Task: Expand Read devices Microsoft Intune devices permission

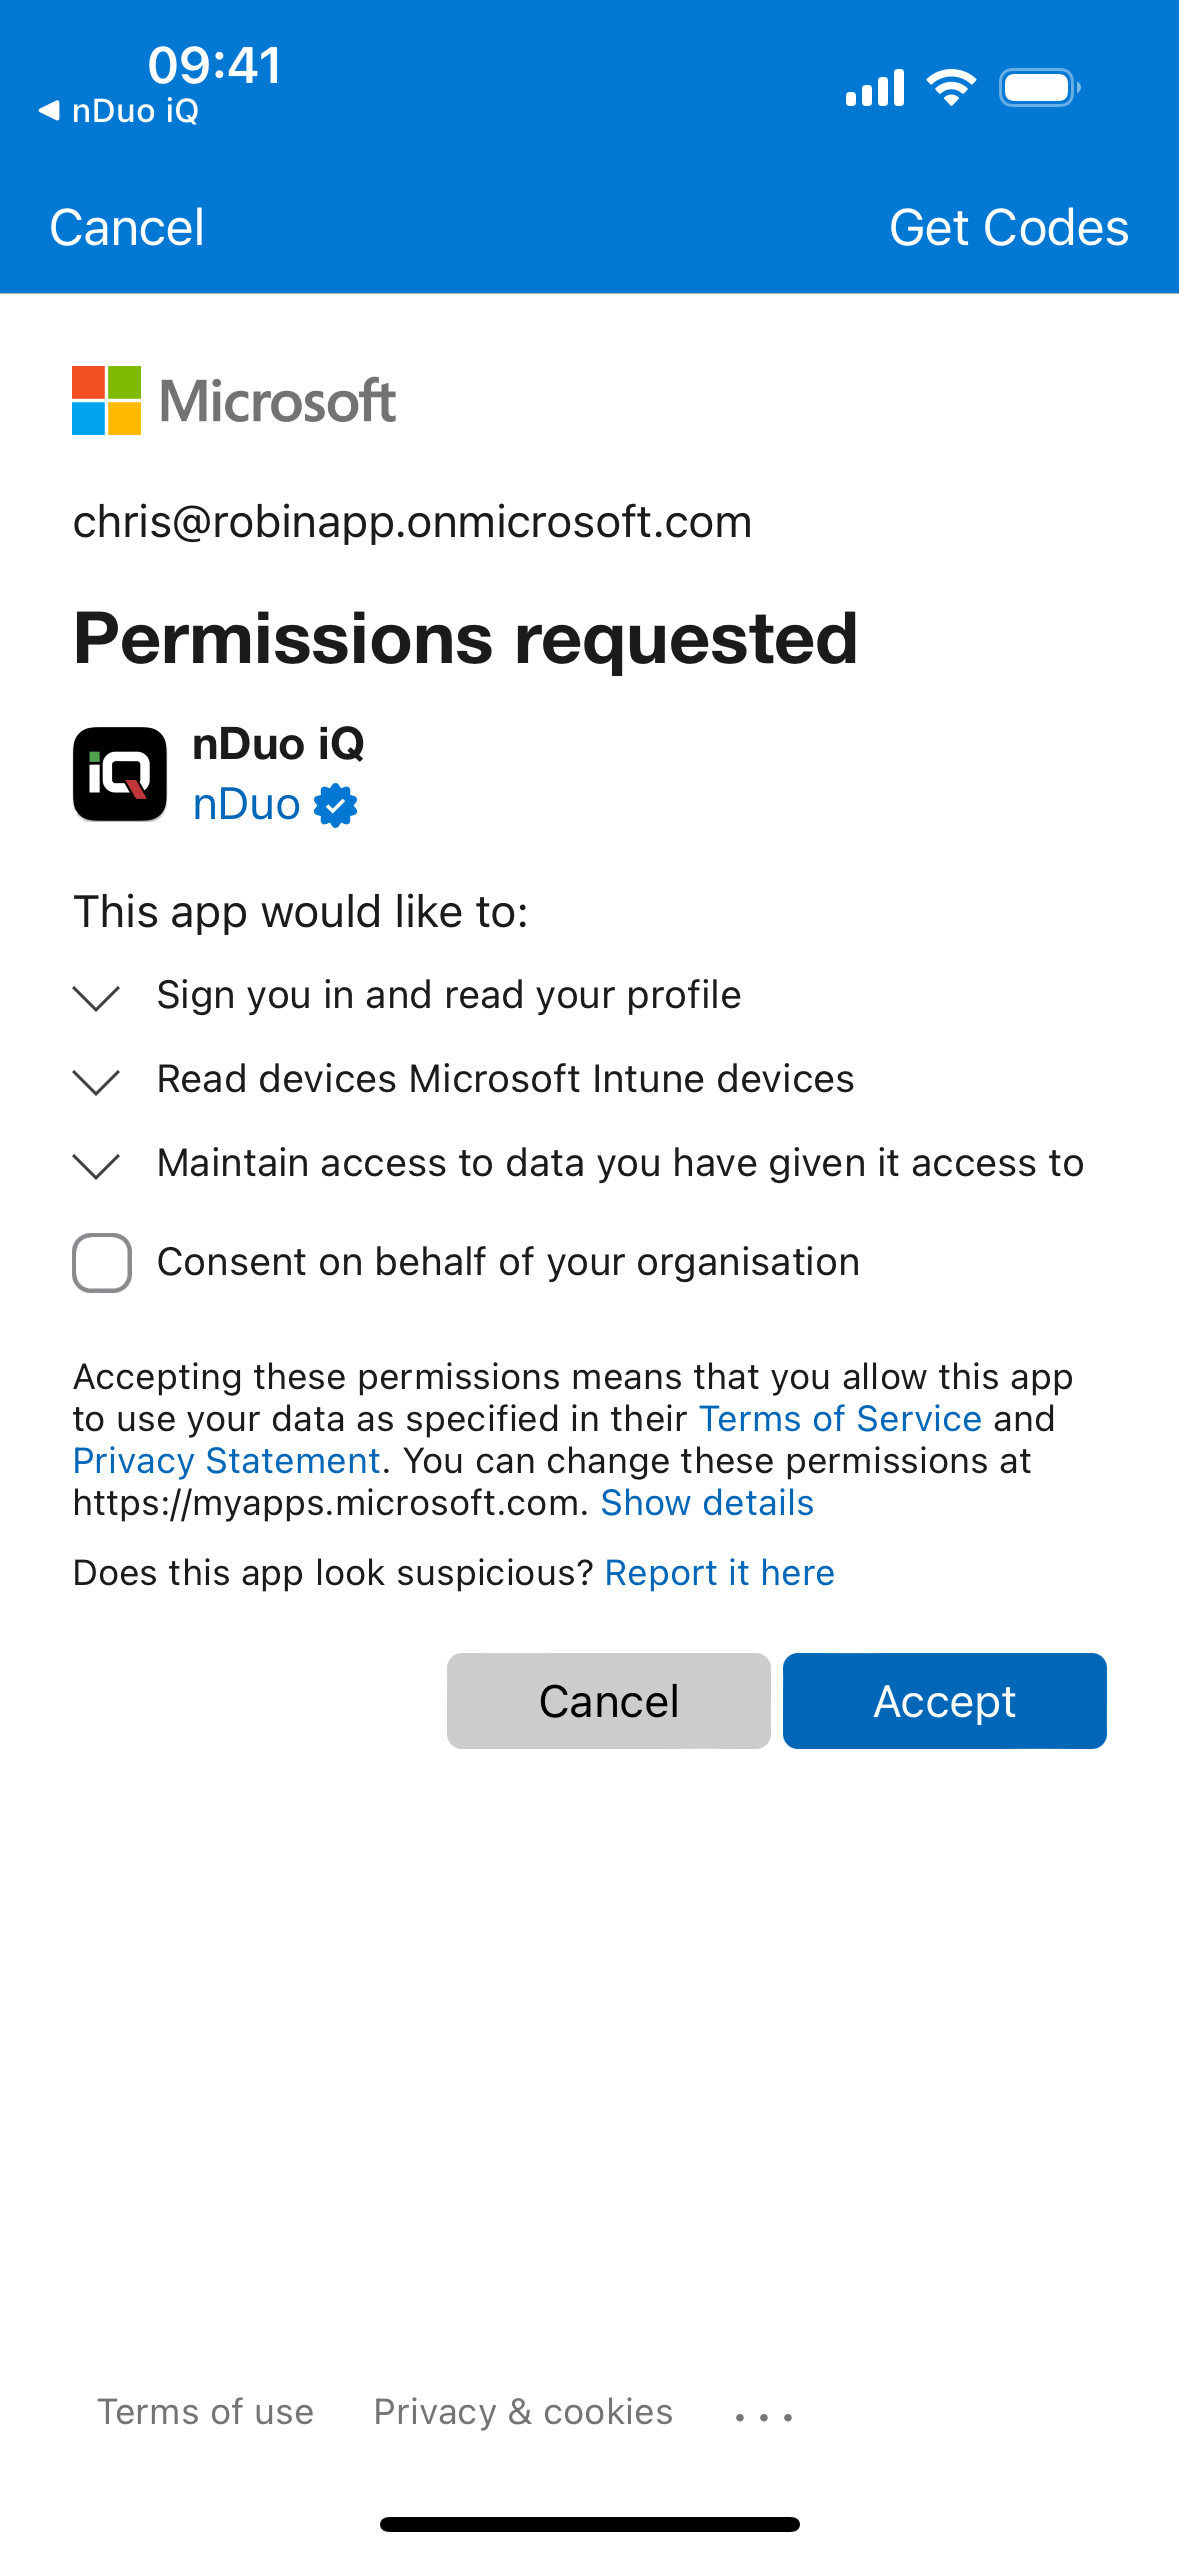Action: 97,1081
